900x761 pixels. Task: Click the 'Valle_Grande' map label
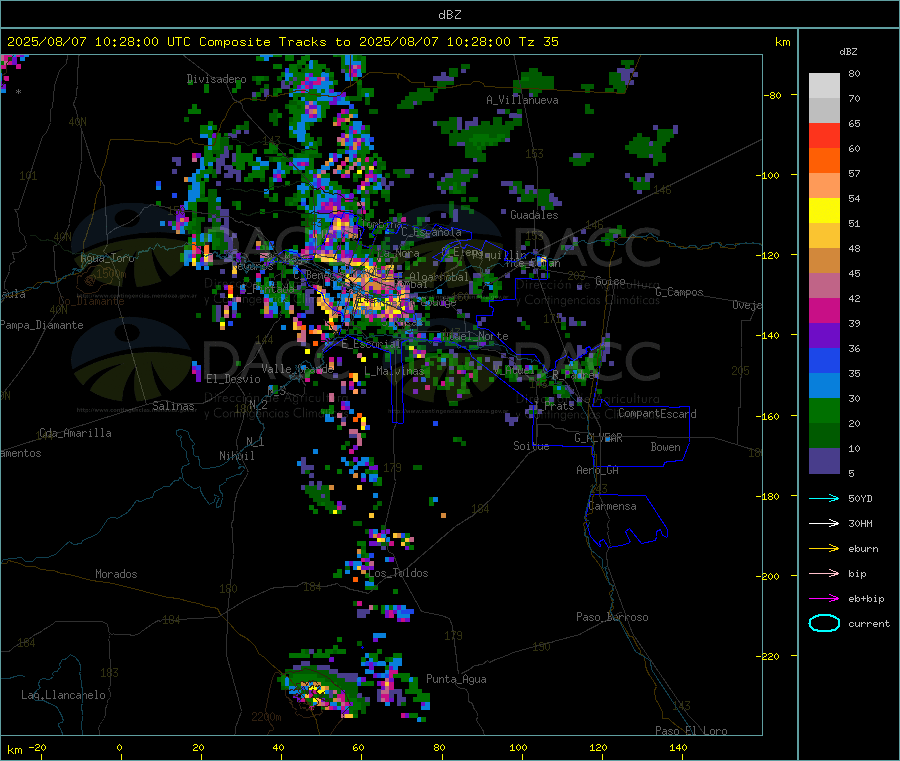click(297, 369)
